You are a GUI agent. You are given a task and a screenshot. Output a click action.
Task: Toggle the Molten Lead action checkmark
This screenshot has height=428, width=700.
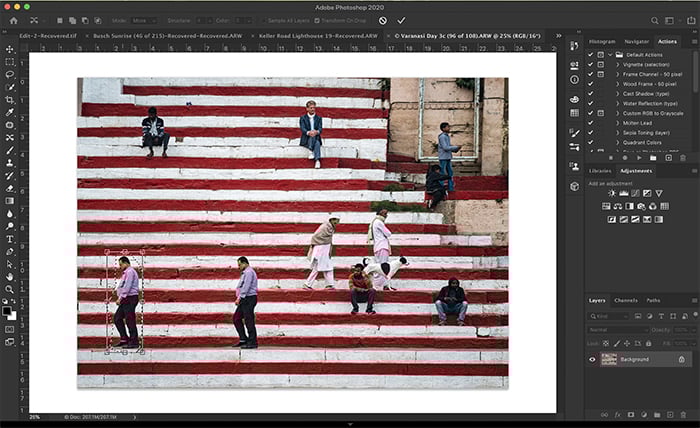point(591,123)
